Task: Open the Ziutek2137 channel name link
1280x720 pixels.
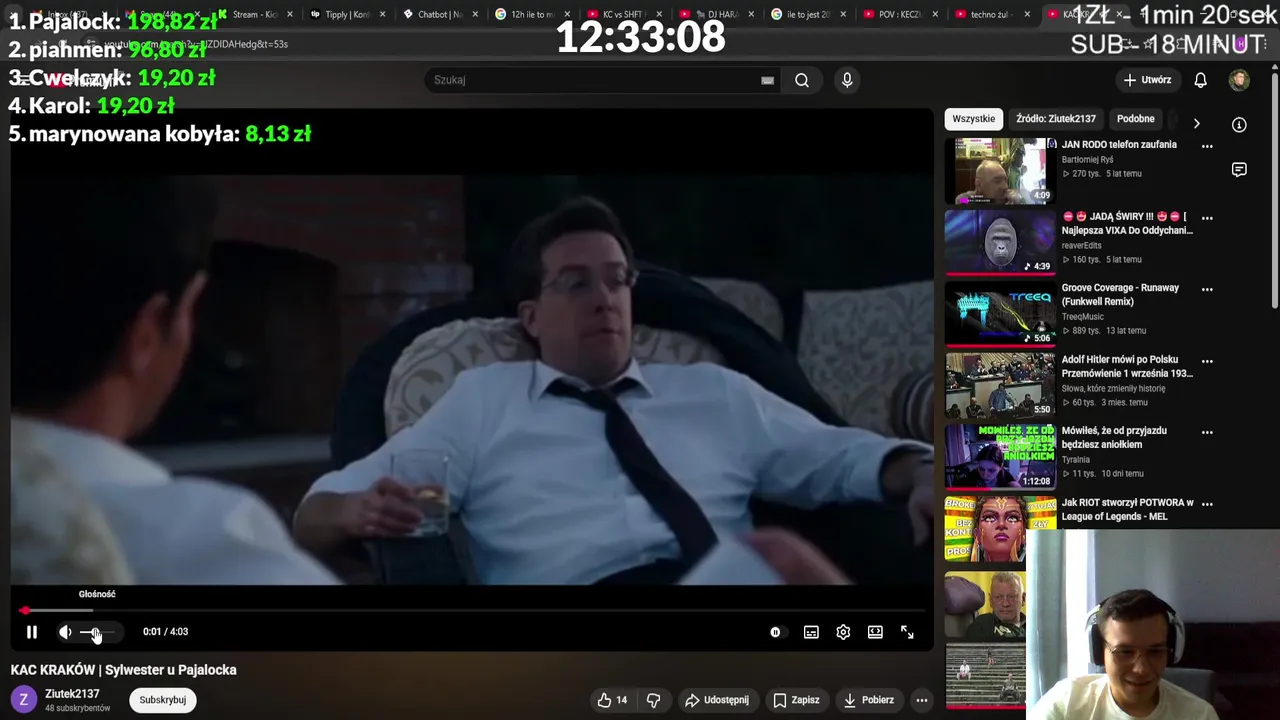Action: [x=72, y=694]
